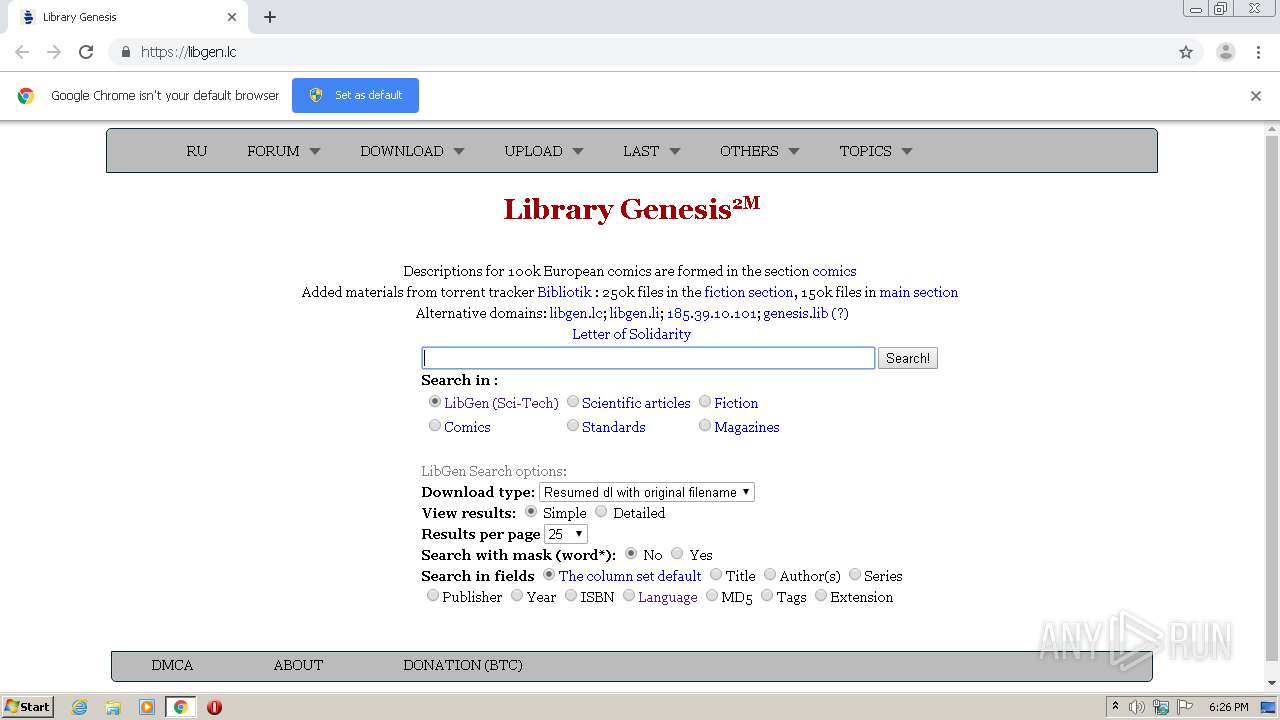
Task: Open the main section link
Action: click(919, 292)
